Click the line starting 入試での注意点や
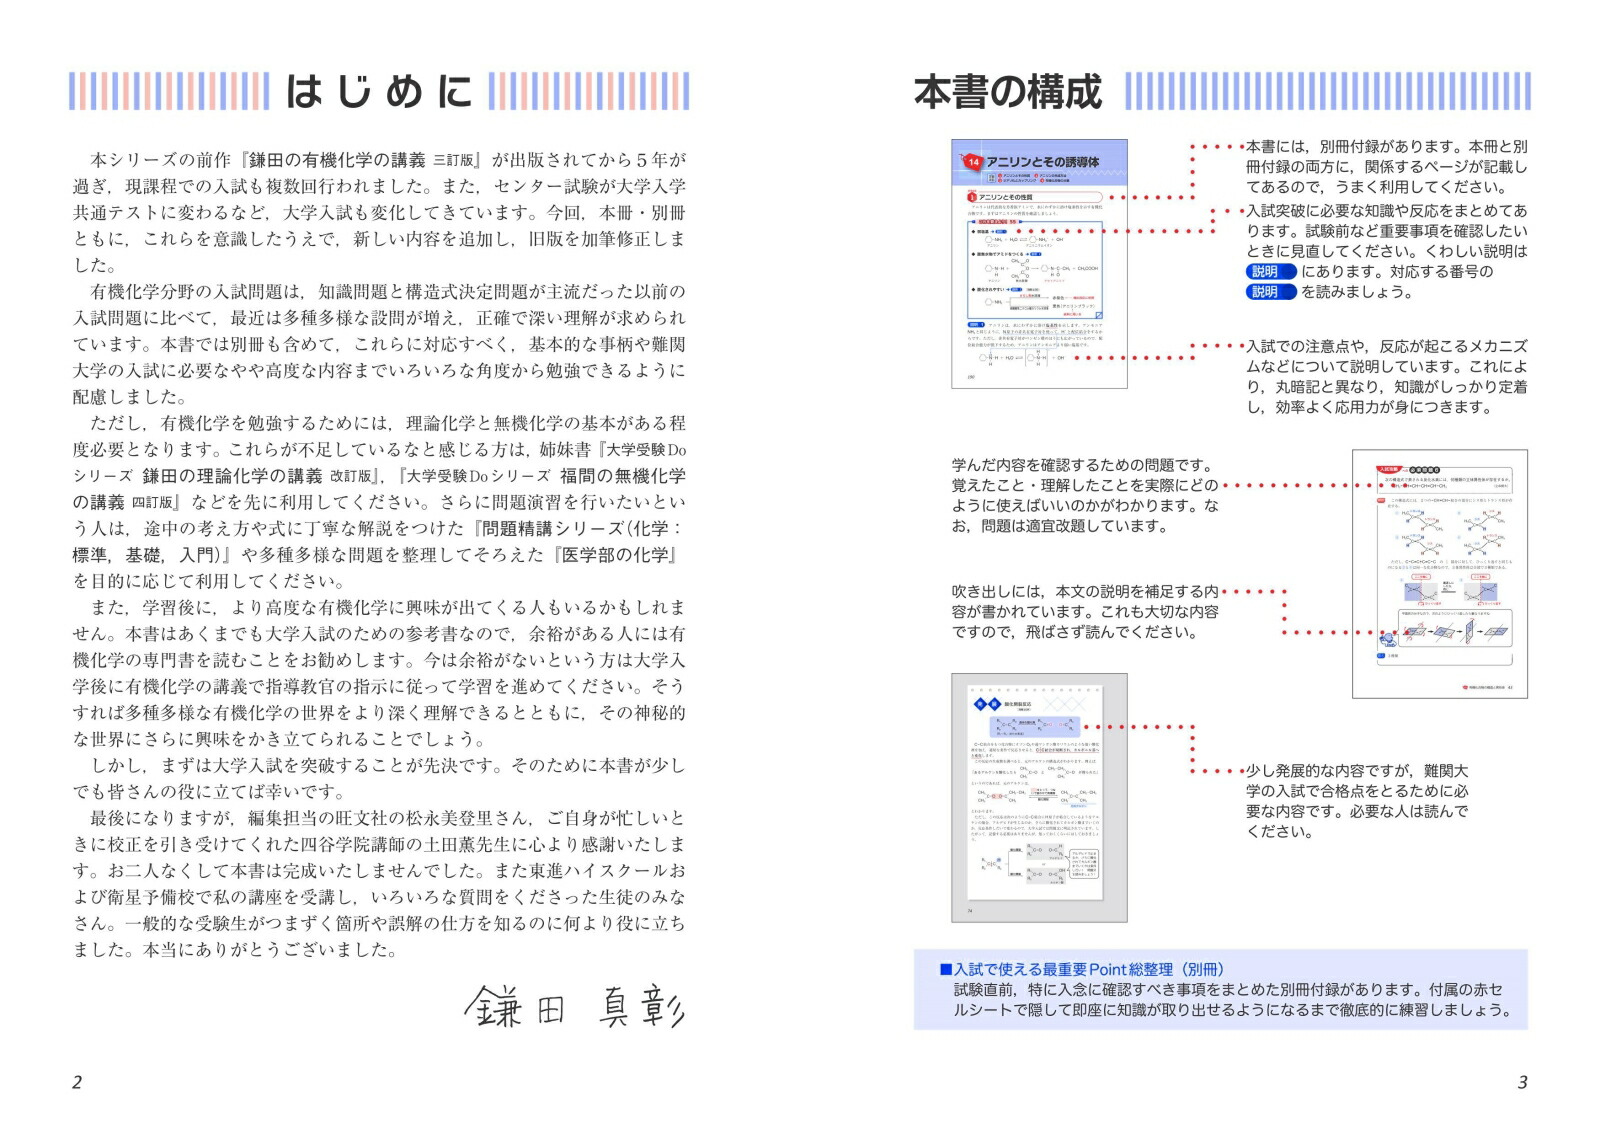The width and height of the screenshot is (1600, 1134). pos(1387,347)
